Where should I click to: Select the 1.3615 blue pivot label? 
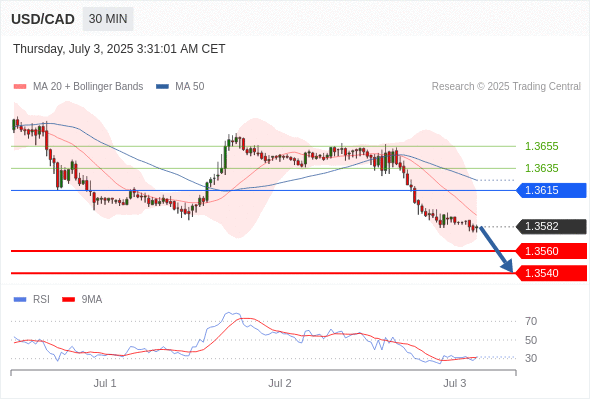click(x=551, y=190)
